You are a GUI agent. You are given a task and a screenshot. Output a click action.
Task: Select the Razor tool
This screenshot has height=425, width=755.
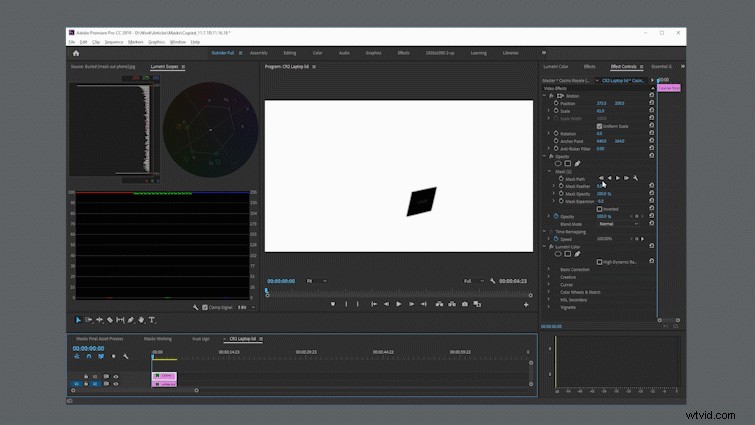(x=110, y=320)
